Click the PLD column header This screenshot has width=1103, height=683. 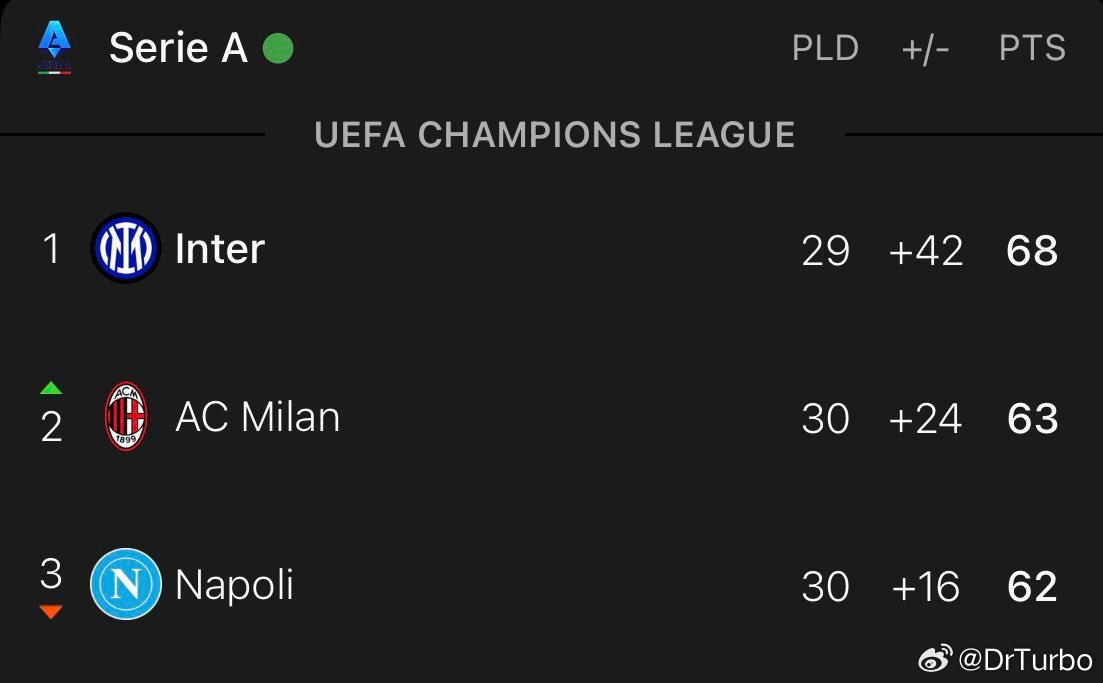(825, 49)
